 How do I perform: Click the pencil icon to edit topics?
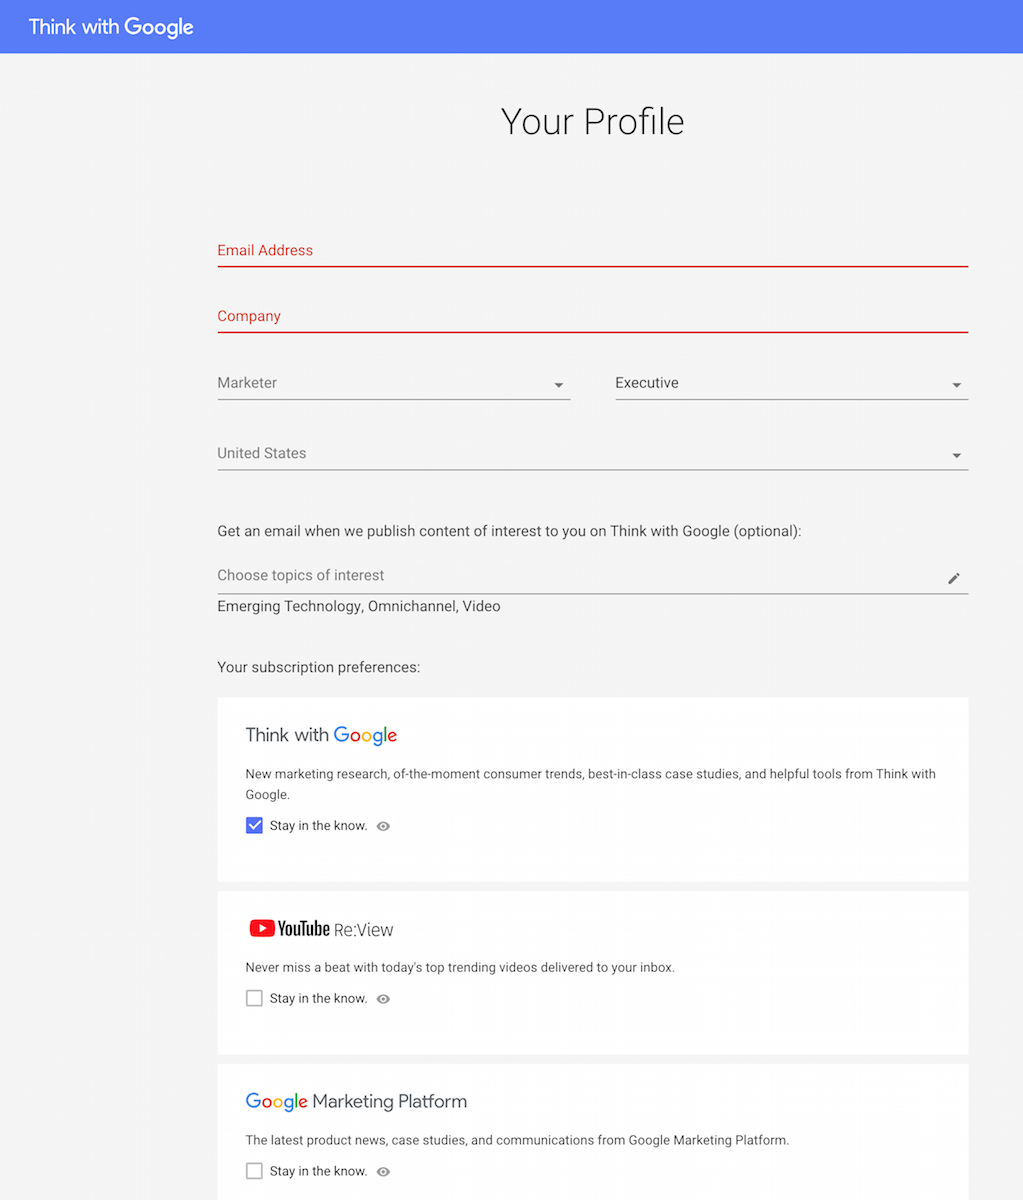click(x=954, y=578)
